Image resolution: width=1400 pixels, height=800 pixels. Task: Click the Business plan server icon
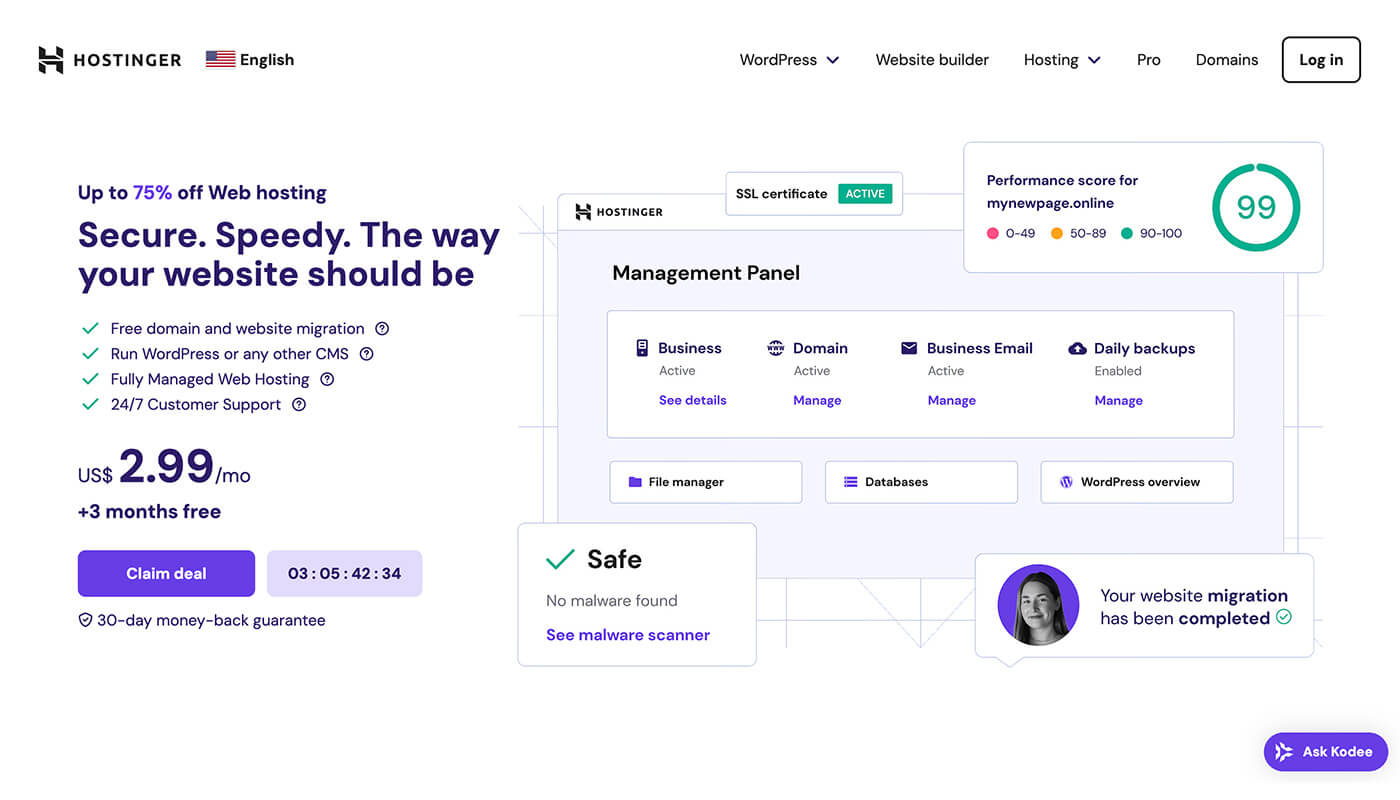[x=642, y=348]
